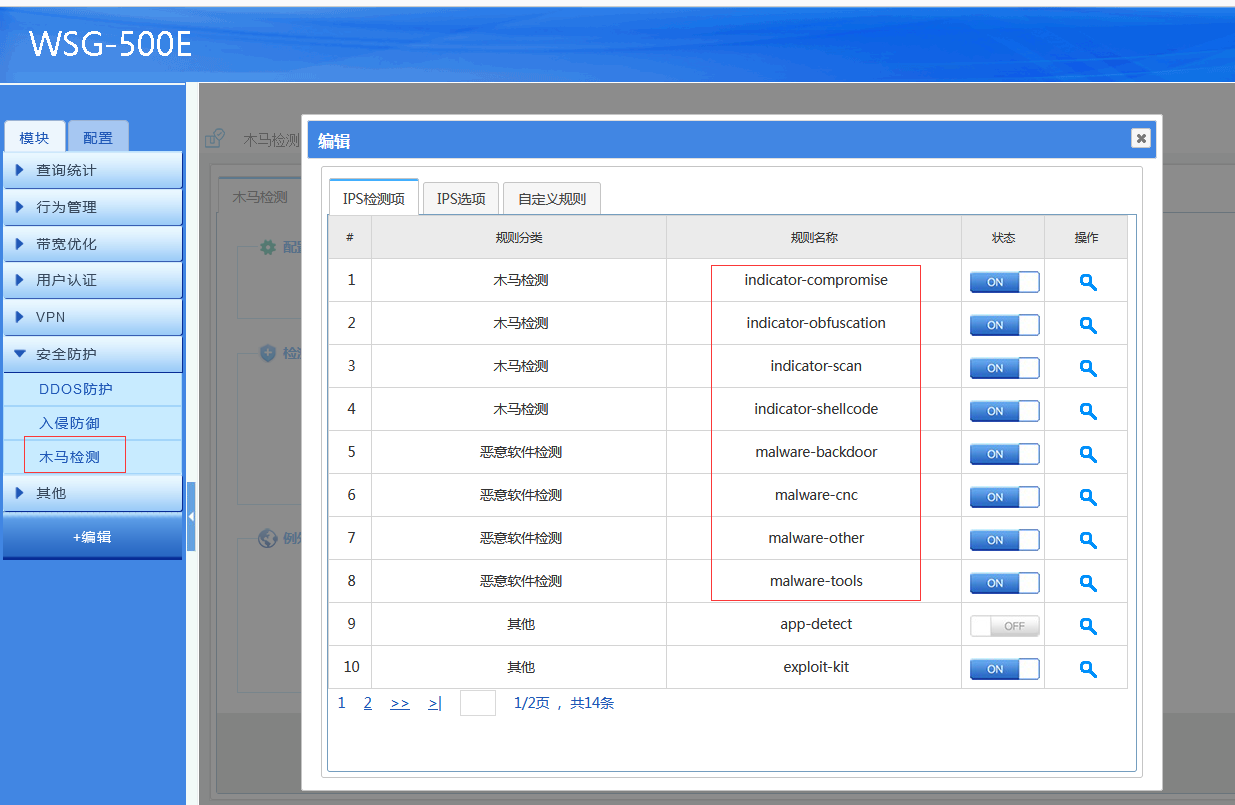
Task: Enable the app-detect rule toggle
Action: pyautogui.click(x=1004, y=626)
